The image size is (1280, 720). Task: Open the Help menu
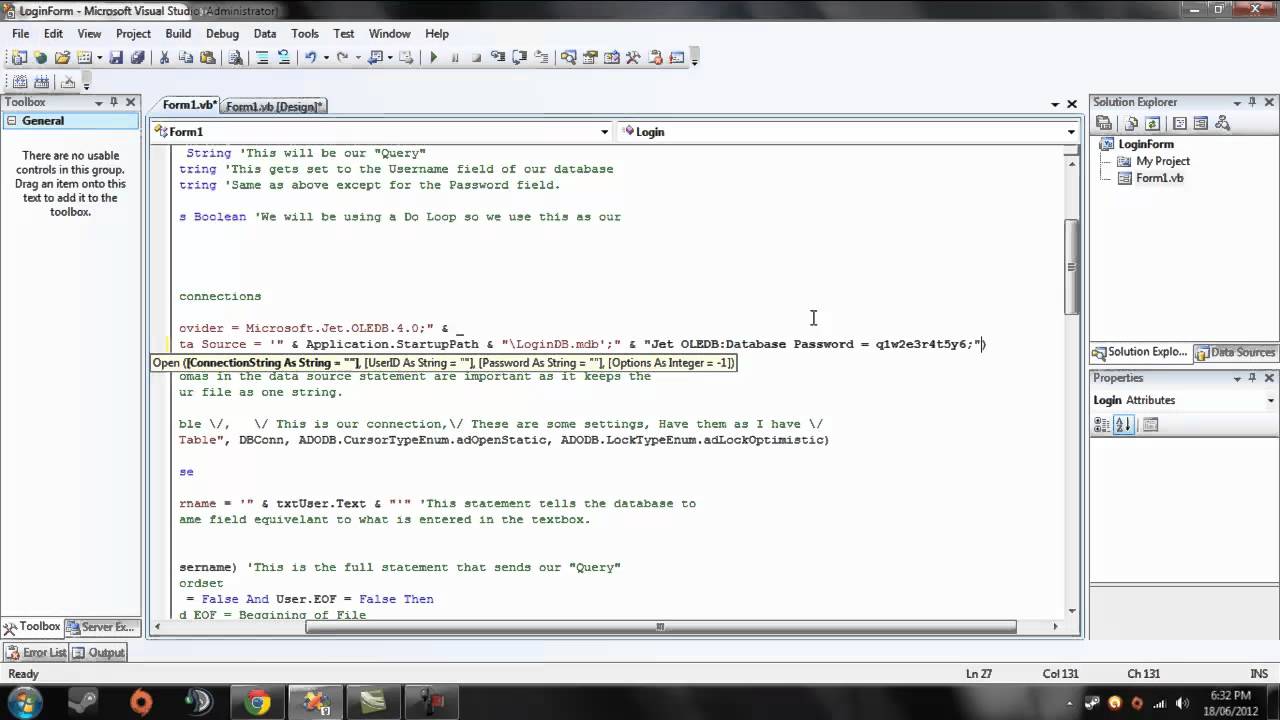point(437,33)
